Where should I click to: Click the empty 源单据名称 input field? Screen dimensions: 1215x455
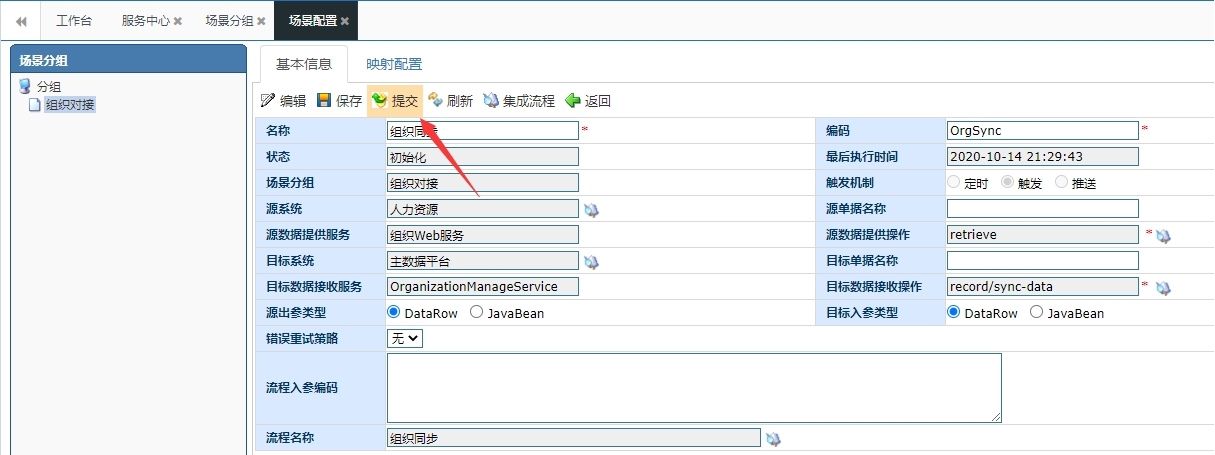pos(1043,208)
